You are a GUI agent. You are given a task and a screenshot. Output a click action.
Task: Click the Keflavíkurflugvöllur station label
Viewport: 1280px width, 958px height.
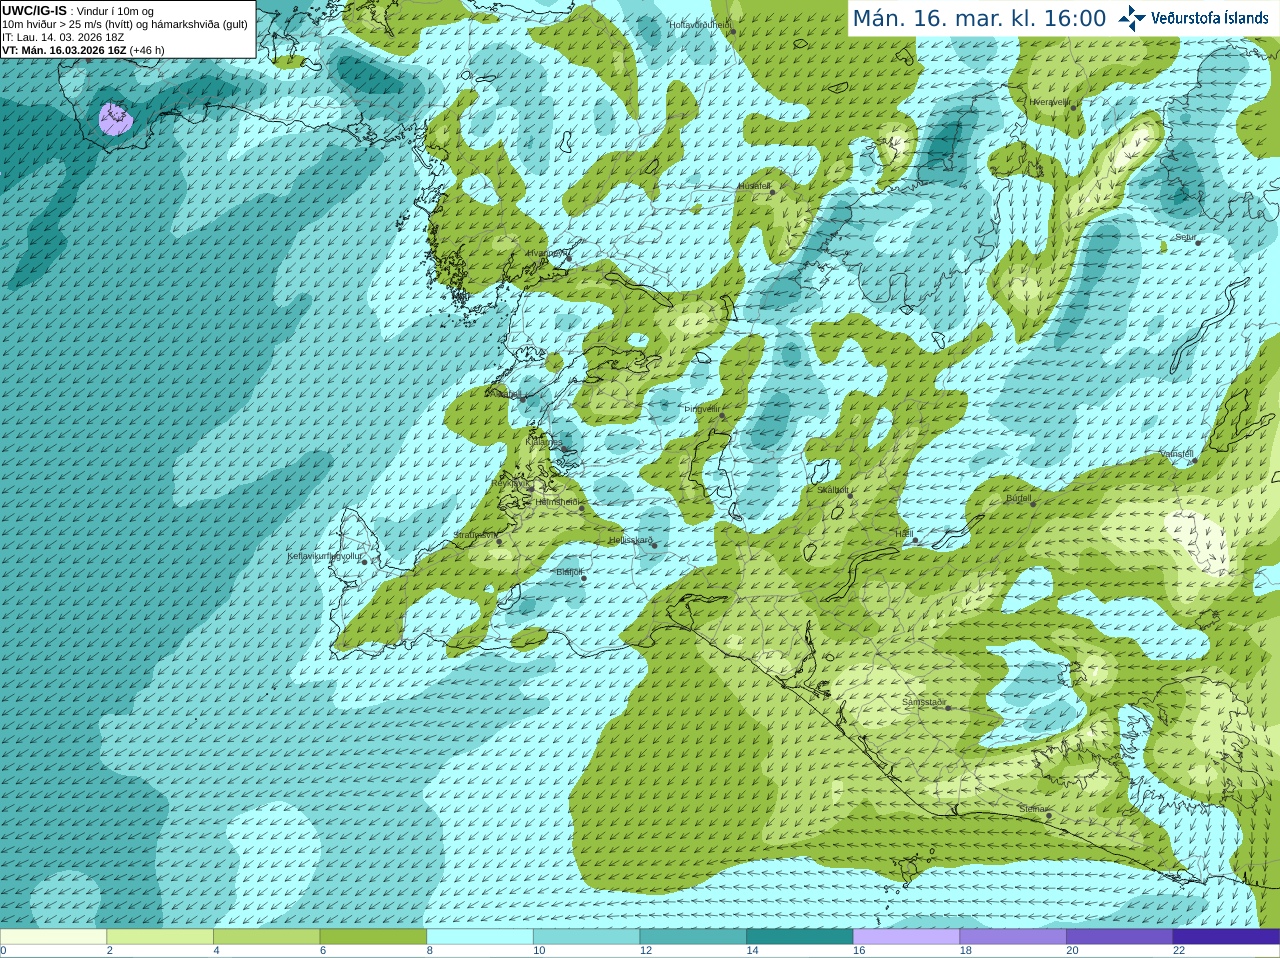[x=324, y=556]
